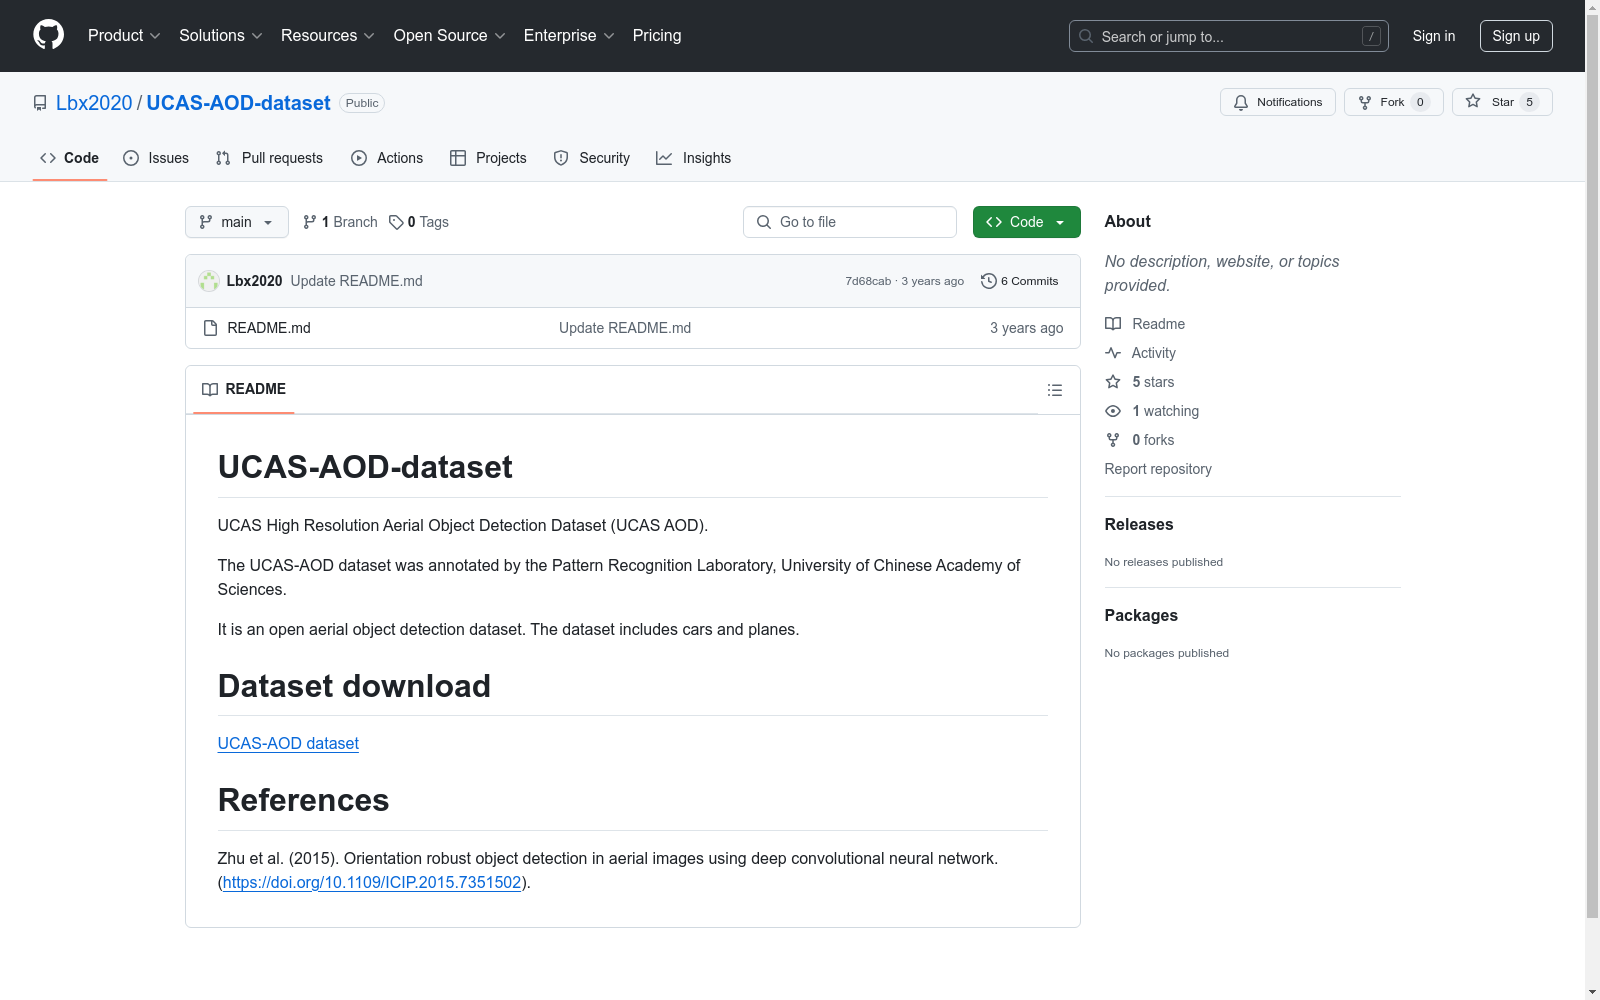Open the Issues tab icon
This screenshot has width=1600, height=1000.
coord(131,157)
